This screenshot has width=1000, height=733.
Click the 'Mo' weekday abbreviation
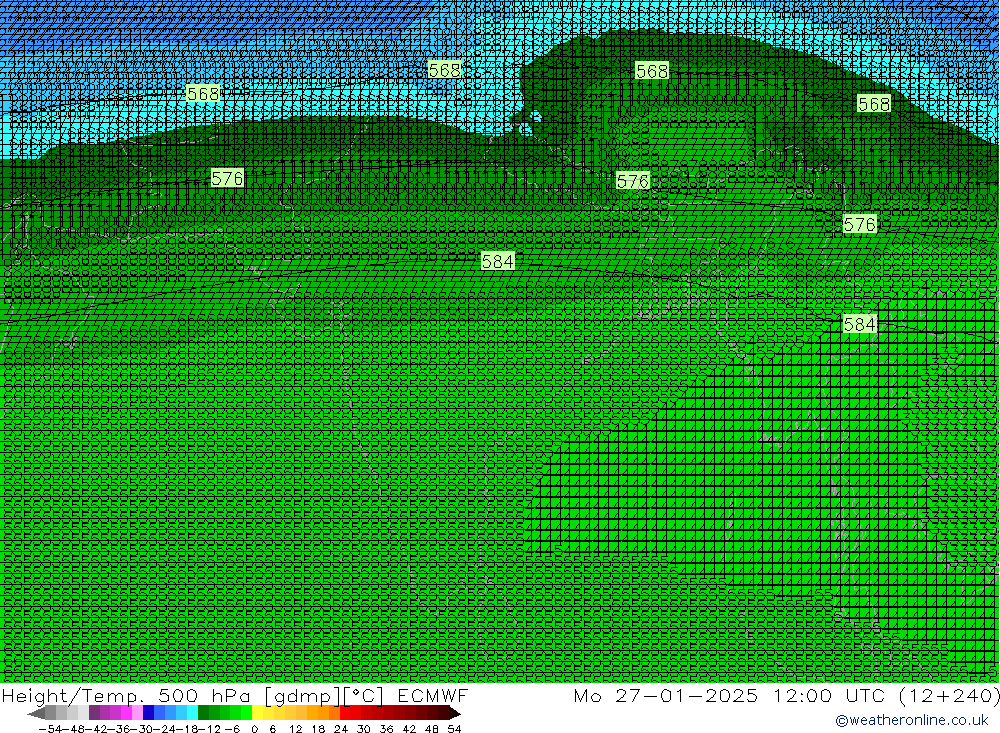(x=587, y=695)
